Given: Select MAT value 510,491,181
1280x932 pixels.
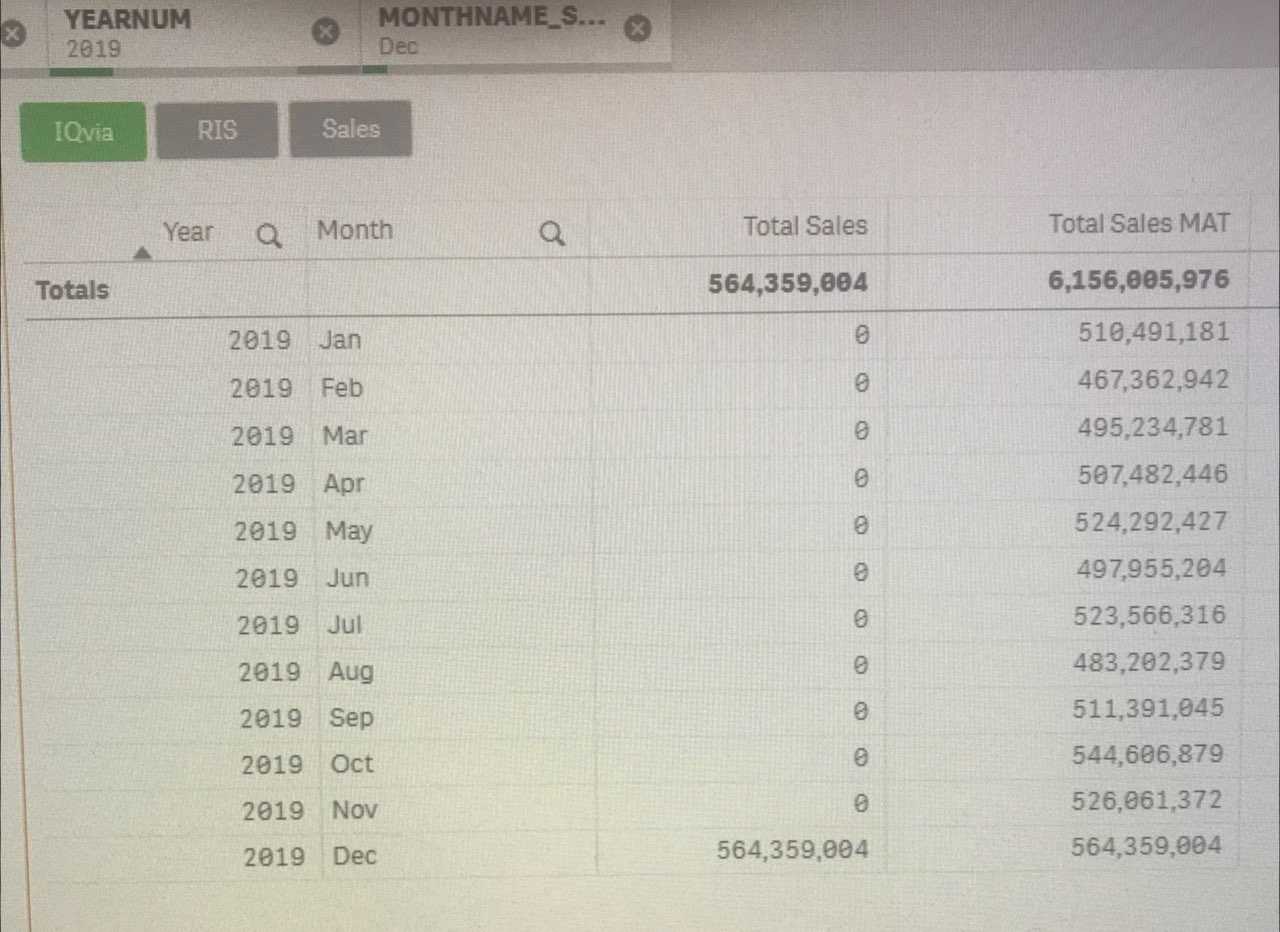Looking at the screenshot, I should pos(1154,332).
